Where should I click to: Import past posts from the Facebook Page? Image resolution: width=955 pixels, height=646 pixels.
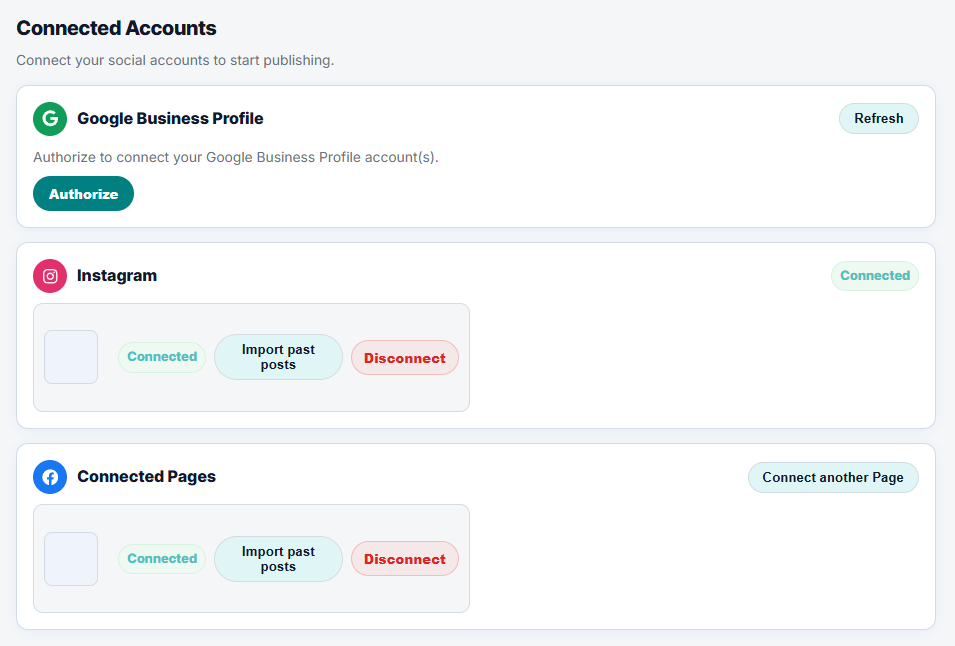pyautogui.click(x=278, y=558)
